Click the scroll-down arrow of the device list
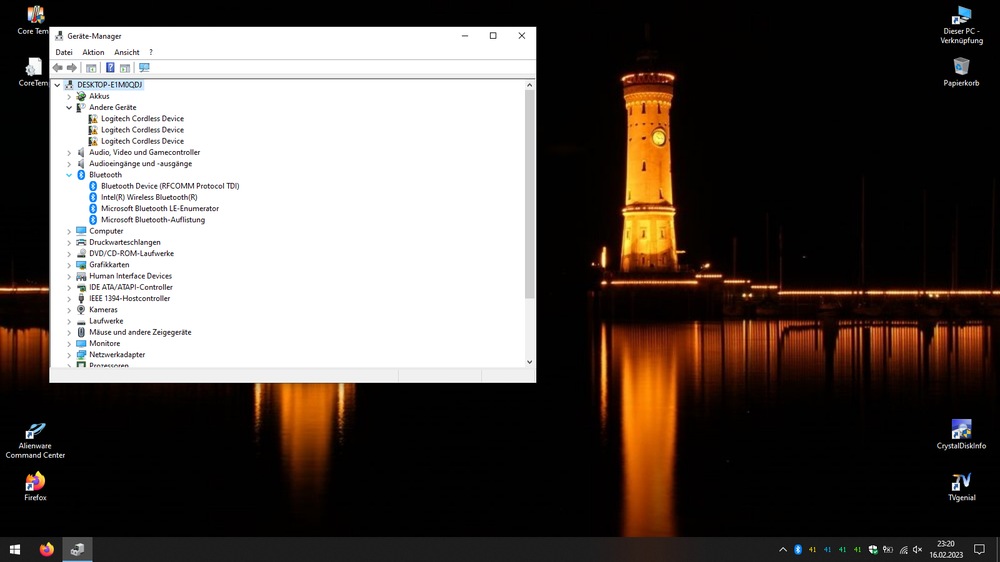The width and height of the screenshot is (1000, 562). [x=530, y=362]
